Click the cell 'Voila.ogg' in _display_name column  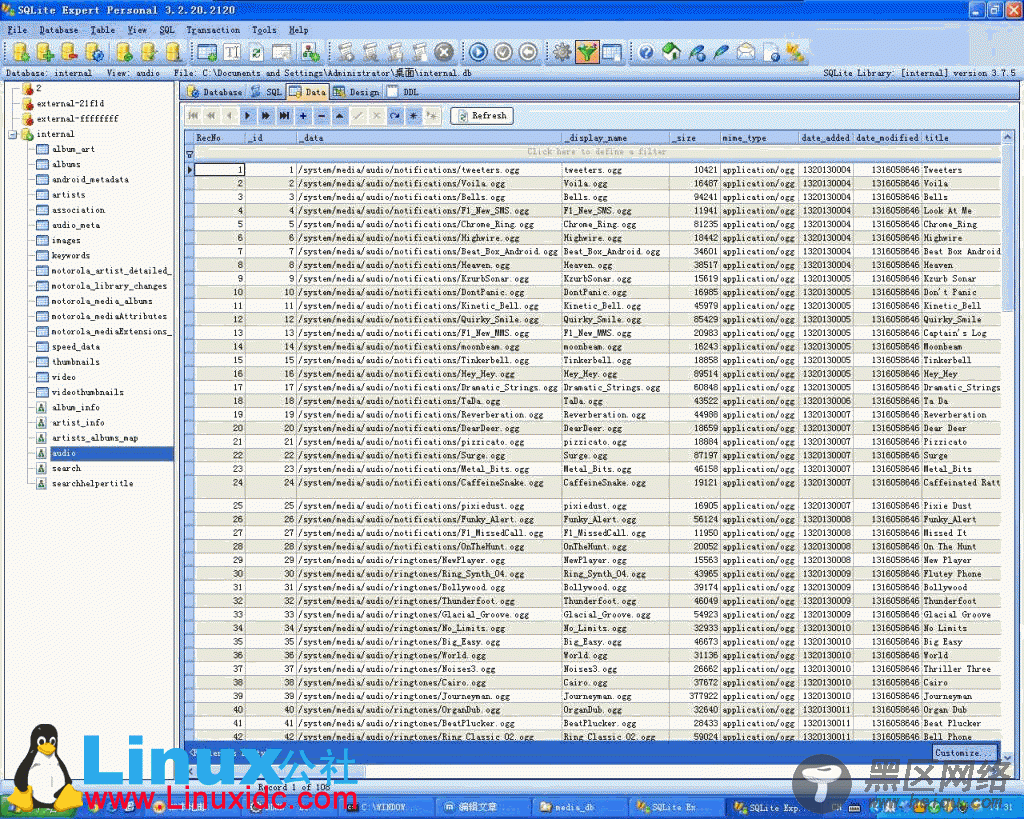615,184
